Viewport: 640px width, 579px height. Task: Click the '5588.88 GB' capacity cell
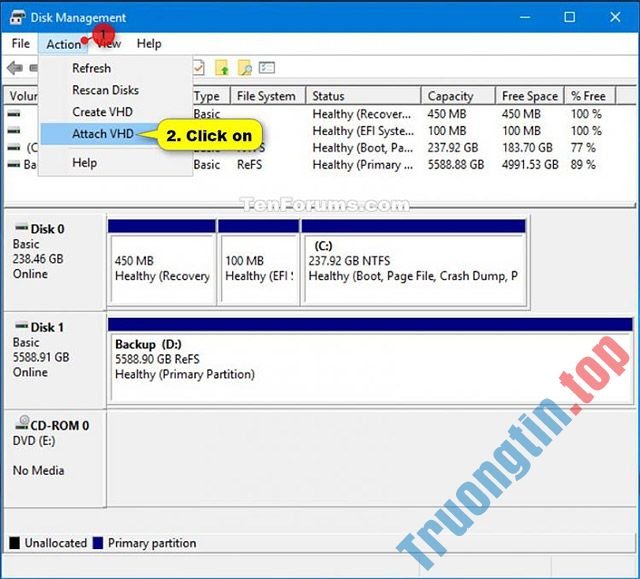point(456,165)
